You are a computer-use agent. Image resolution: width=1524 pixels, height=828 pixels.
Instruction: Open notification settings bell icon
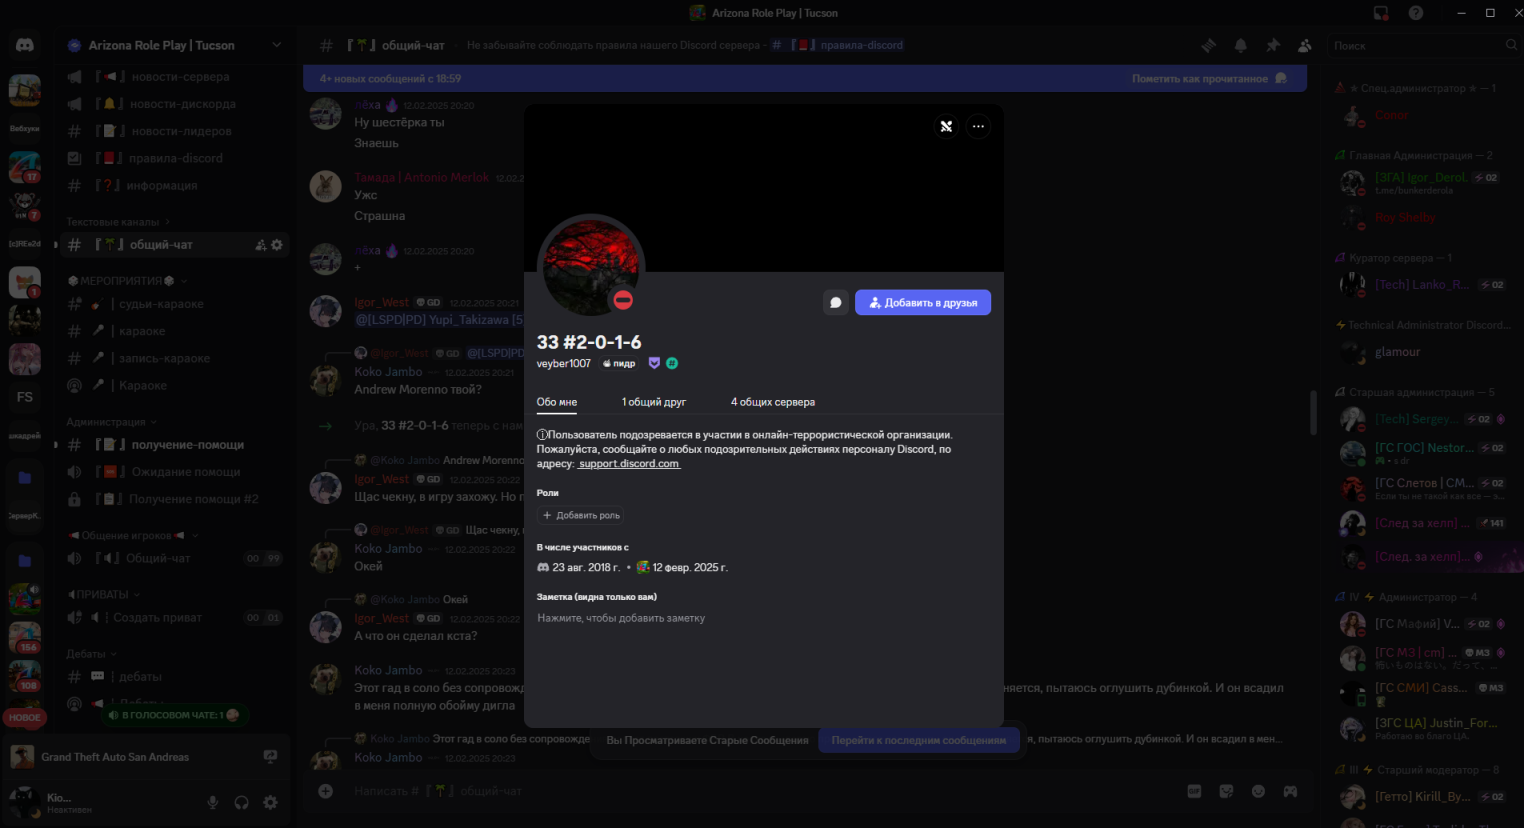pyautogui.click(x=1240, y=45)
